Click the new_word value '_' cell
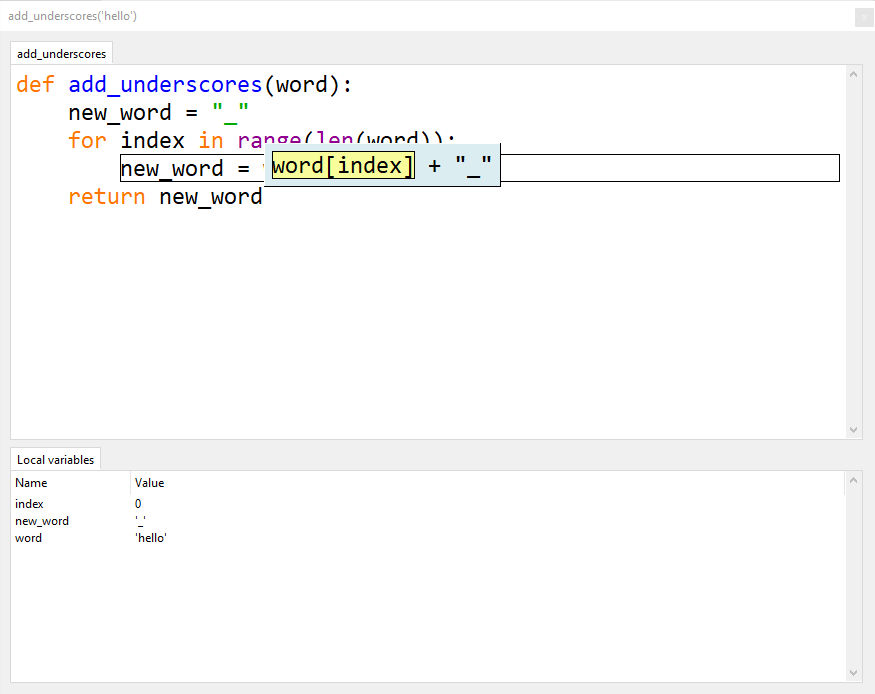The width and height of the screenshot is (875, 694). [x=140, y=521]
